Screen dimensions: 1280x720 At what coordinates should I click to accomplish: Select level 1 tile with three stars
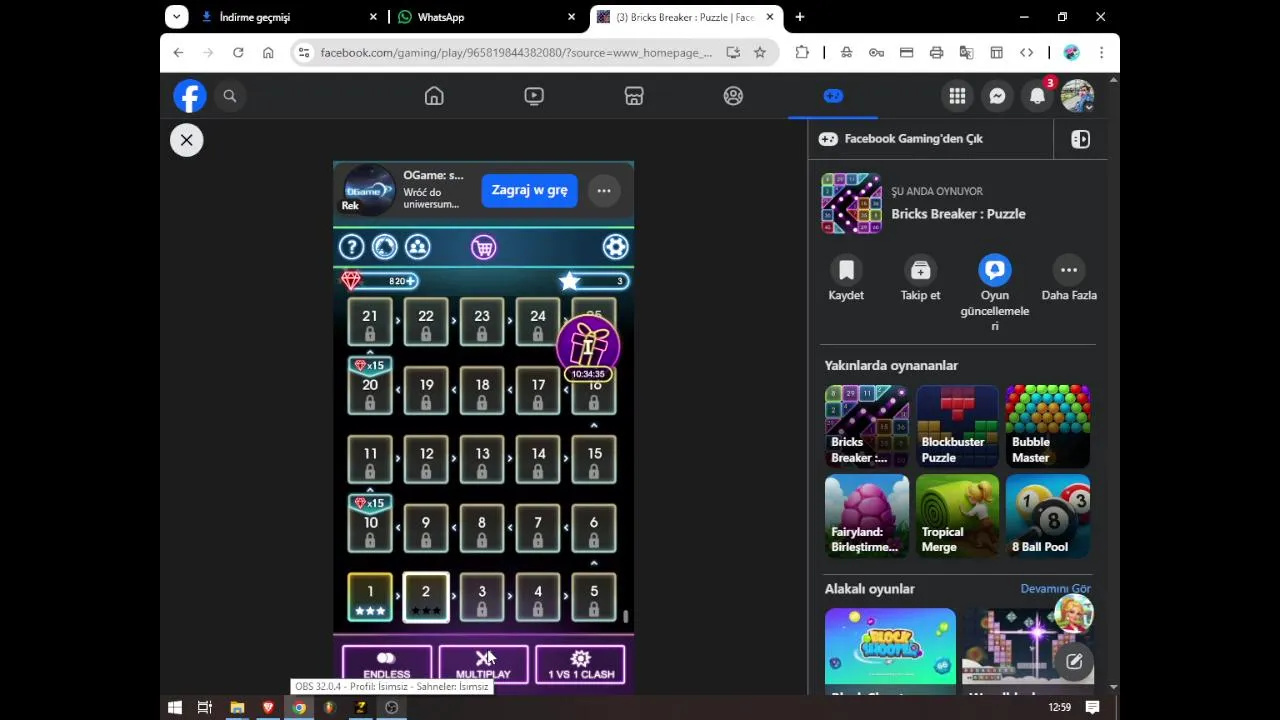[370, 597]
